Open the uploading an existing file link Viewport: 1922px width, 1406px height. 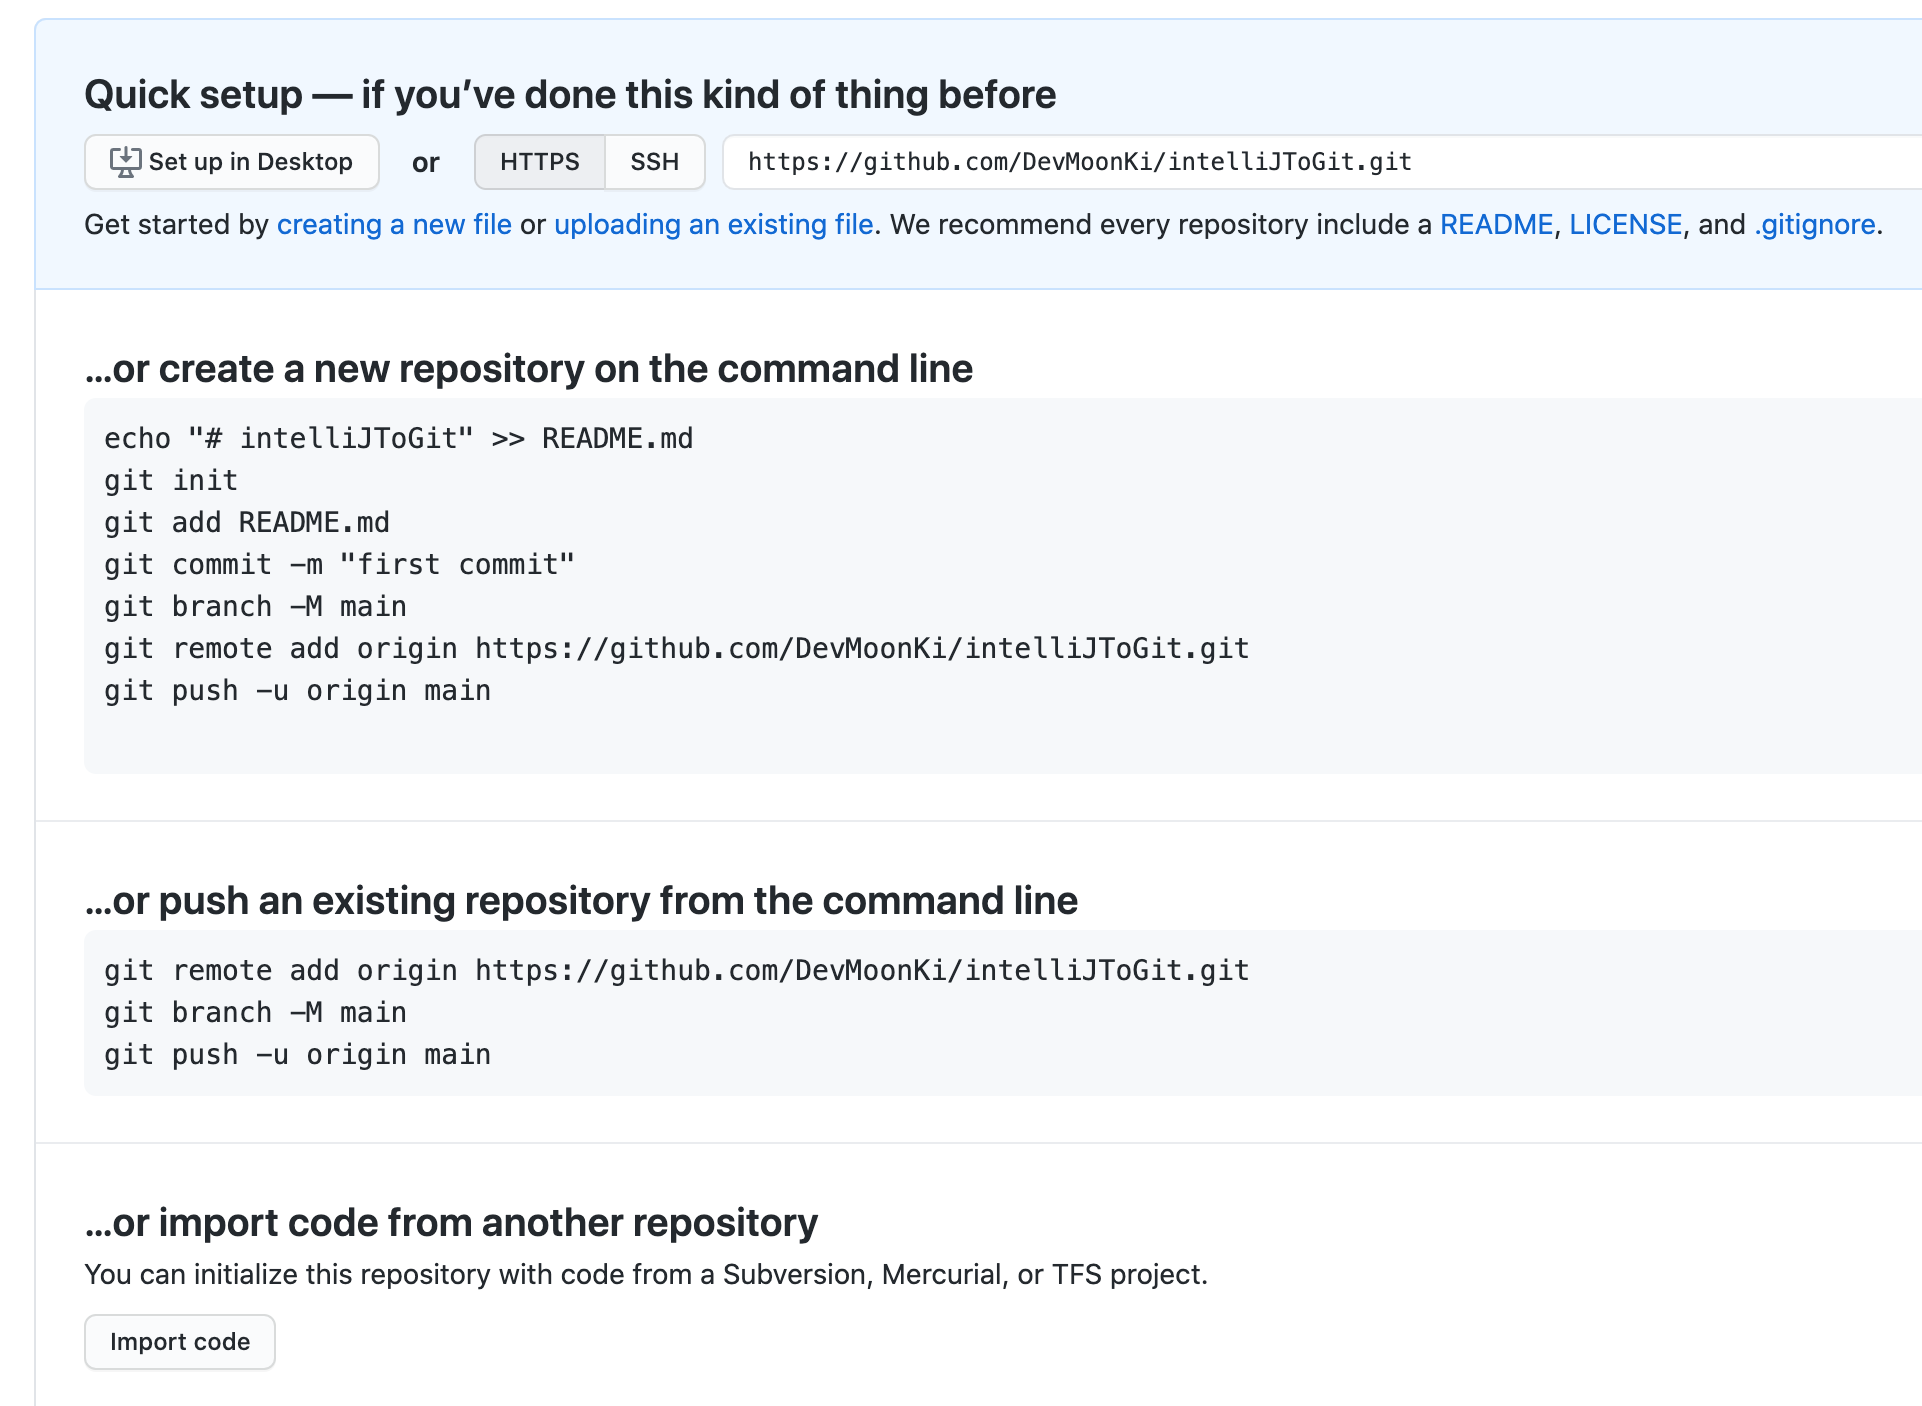714,224
